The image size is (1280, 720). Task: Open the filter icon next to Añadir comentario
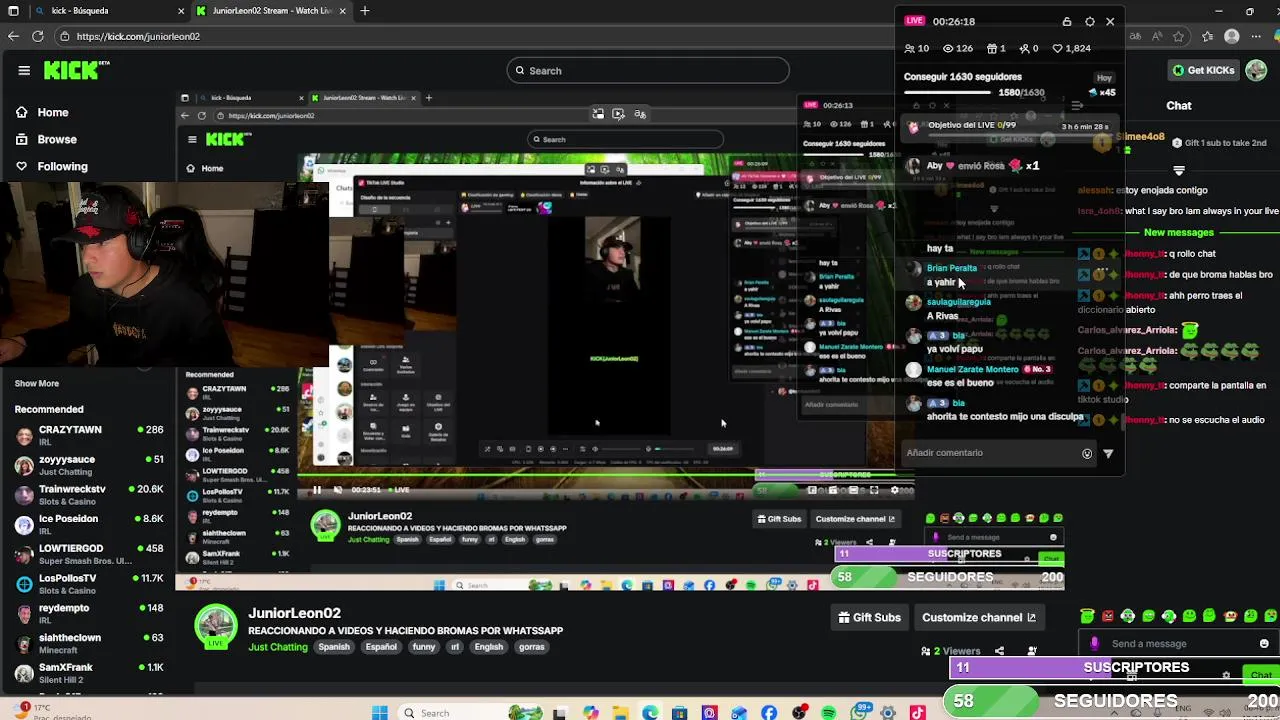point(1108,453)
